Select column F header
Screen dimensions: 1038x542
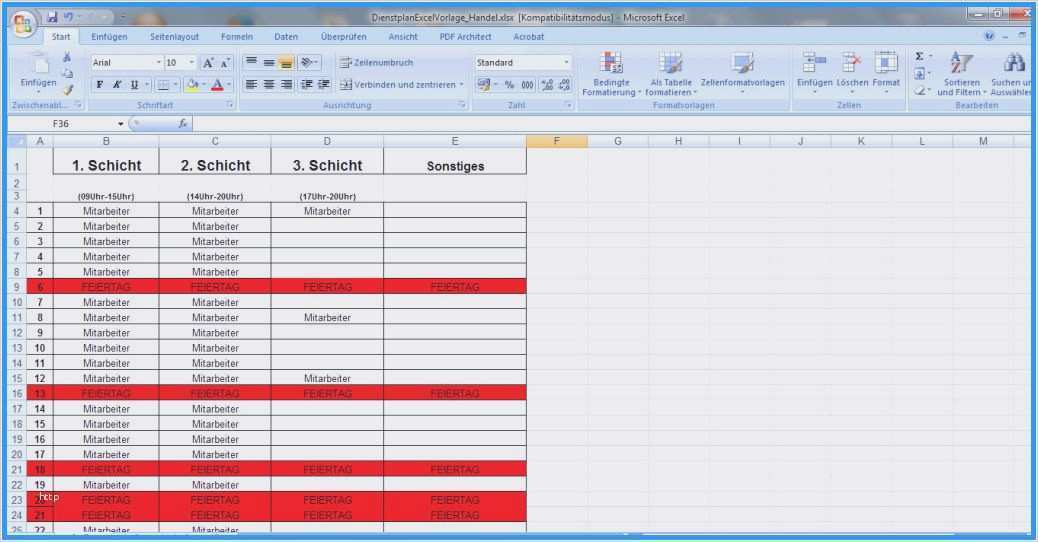point(556,141)
